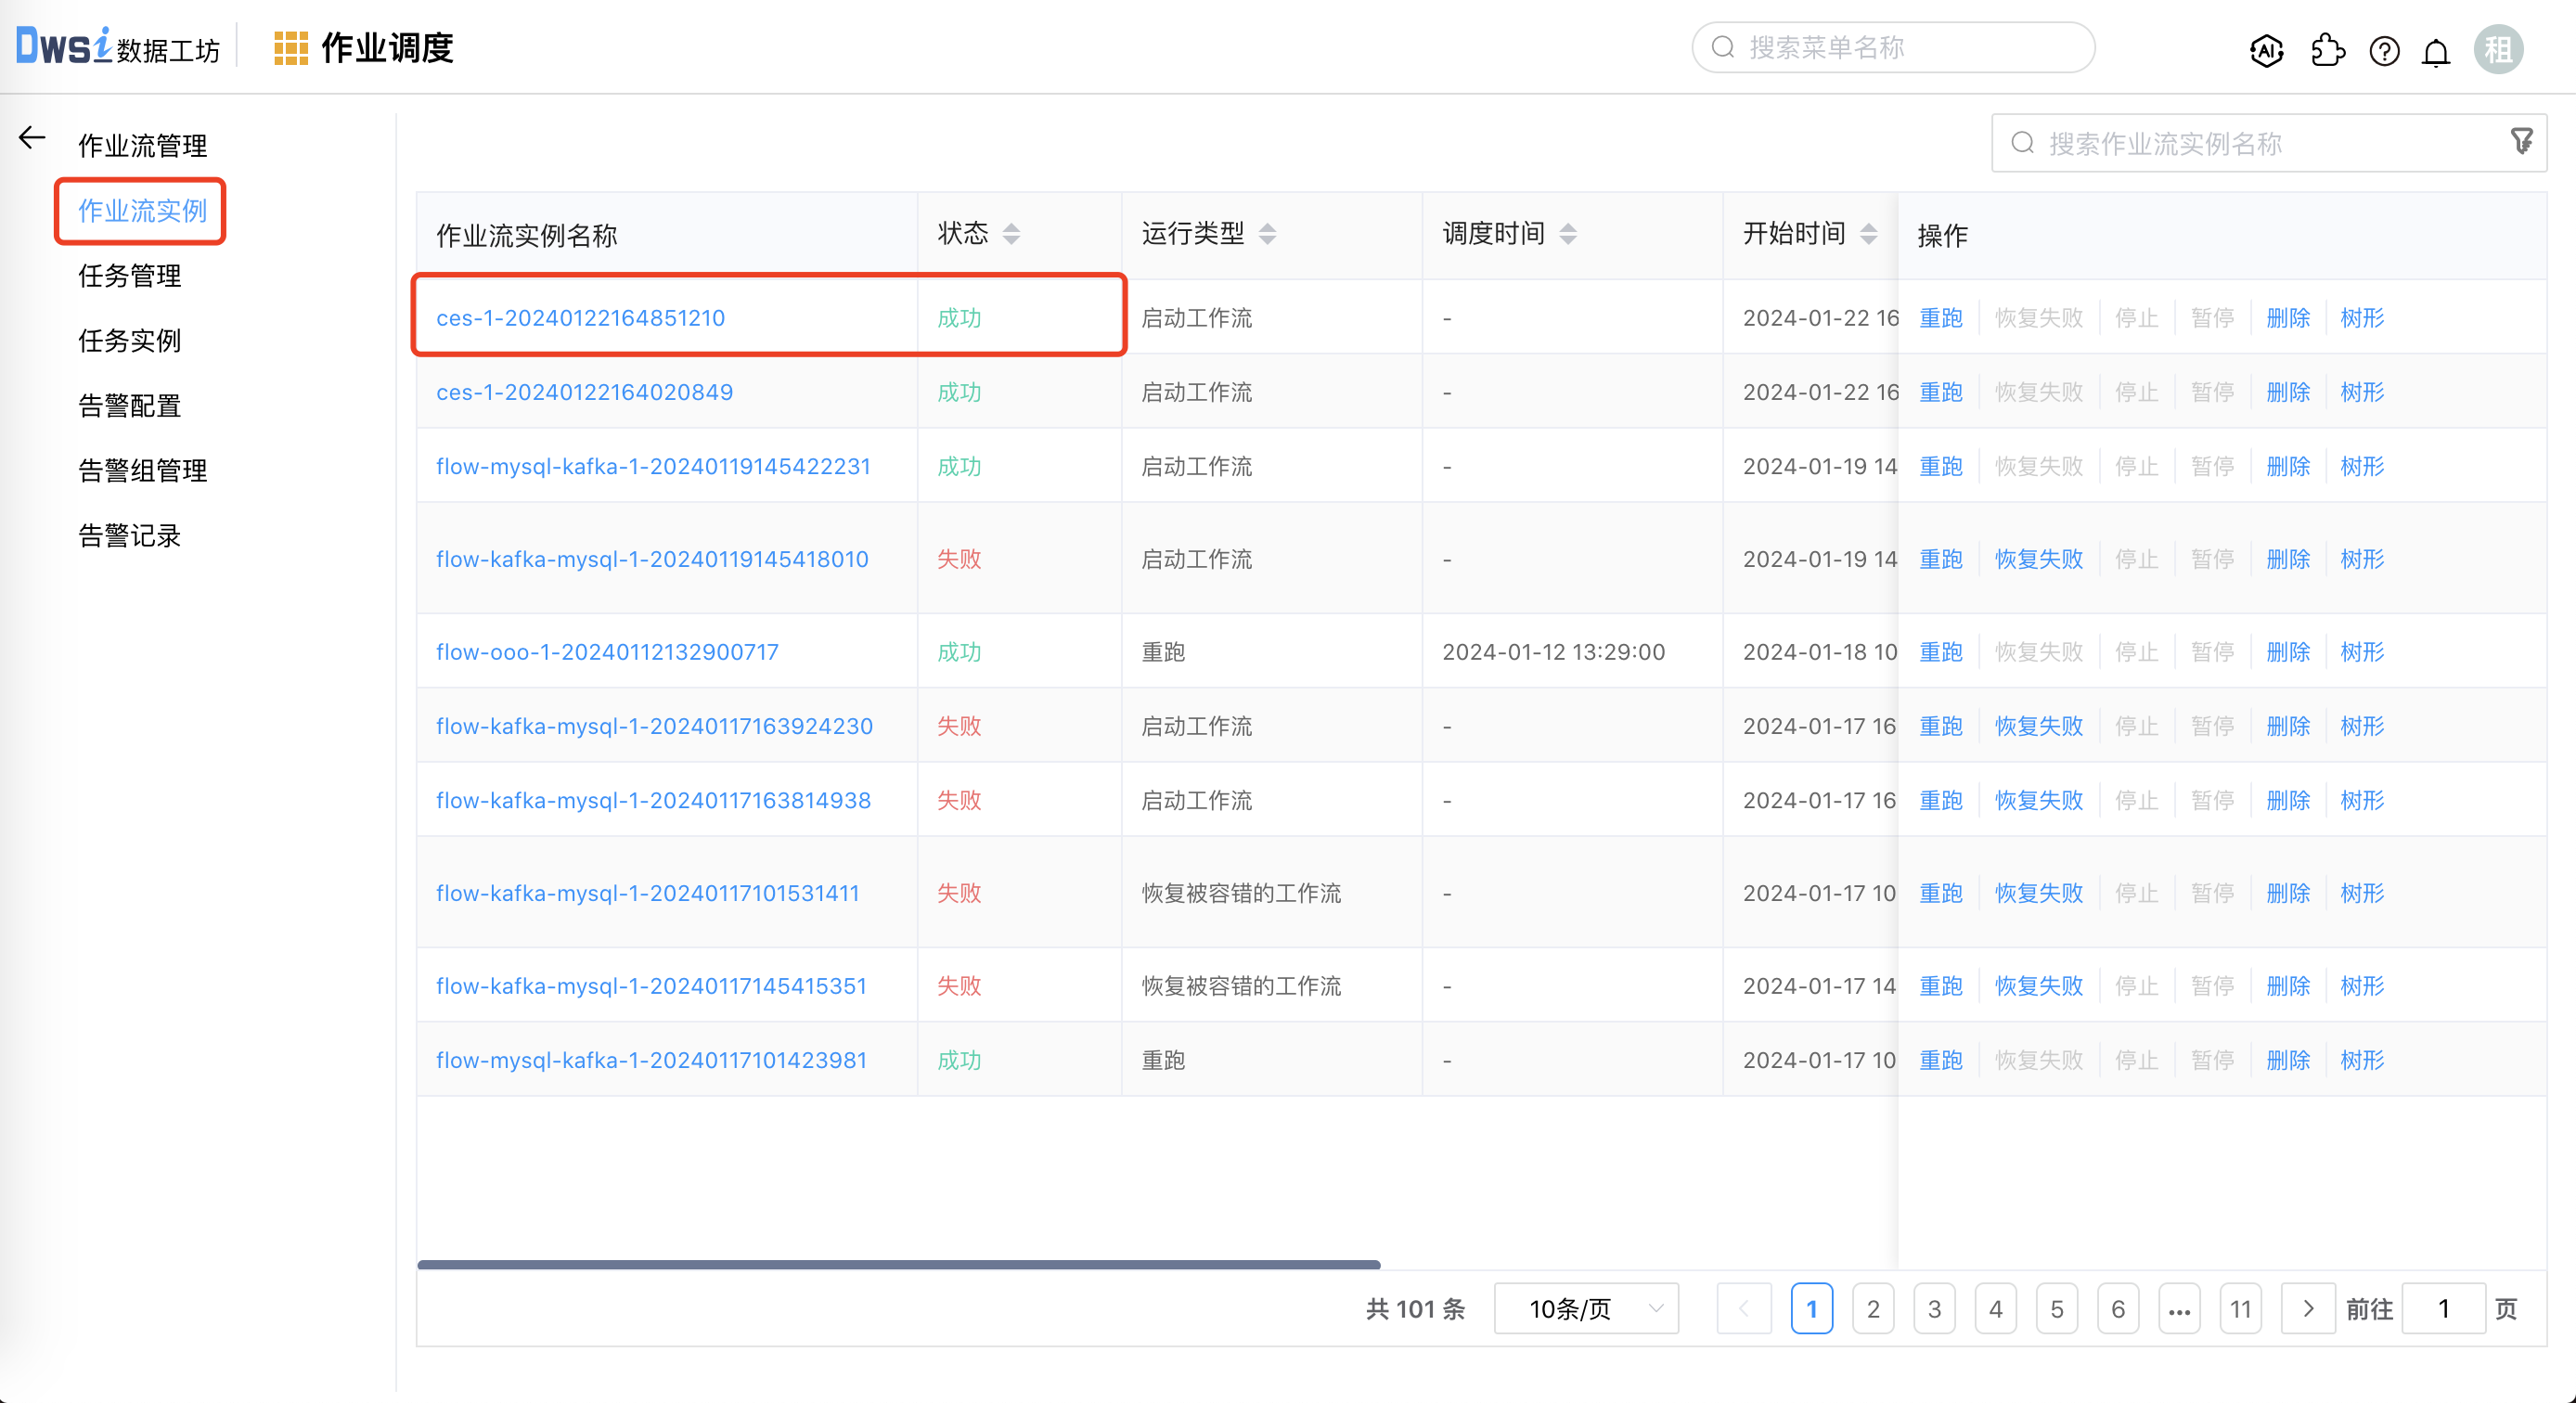Viewport: 2576px width, 1403px height.
Task: Toggle sort on 开始时间 column
Action: pyautogui.click(x=1868, y=234)
